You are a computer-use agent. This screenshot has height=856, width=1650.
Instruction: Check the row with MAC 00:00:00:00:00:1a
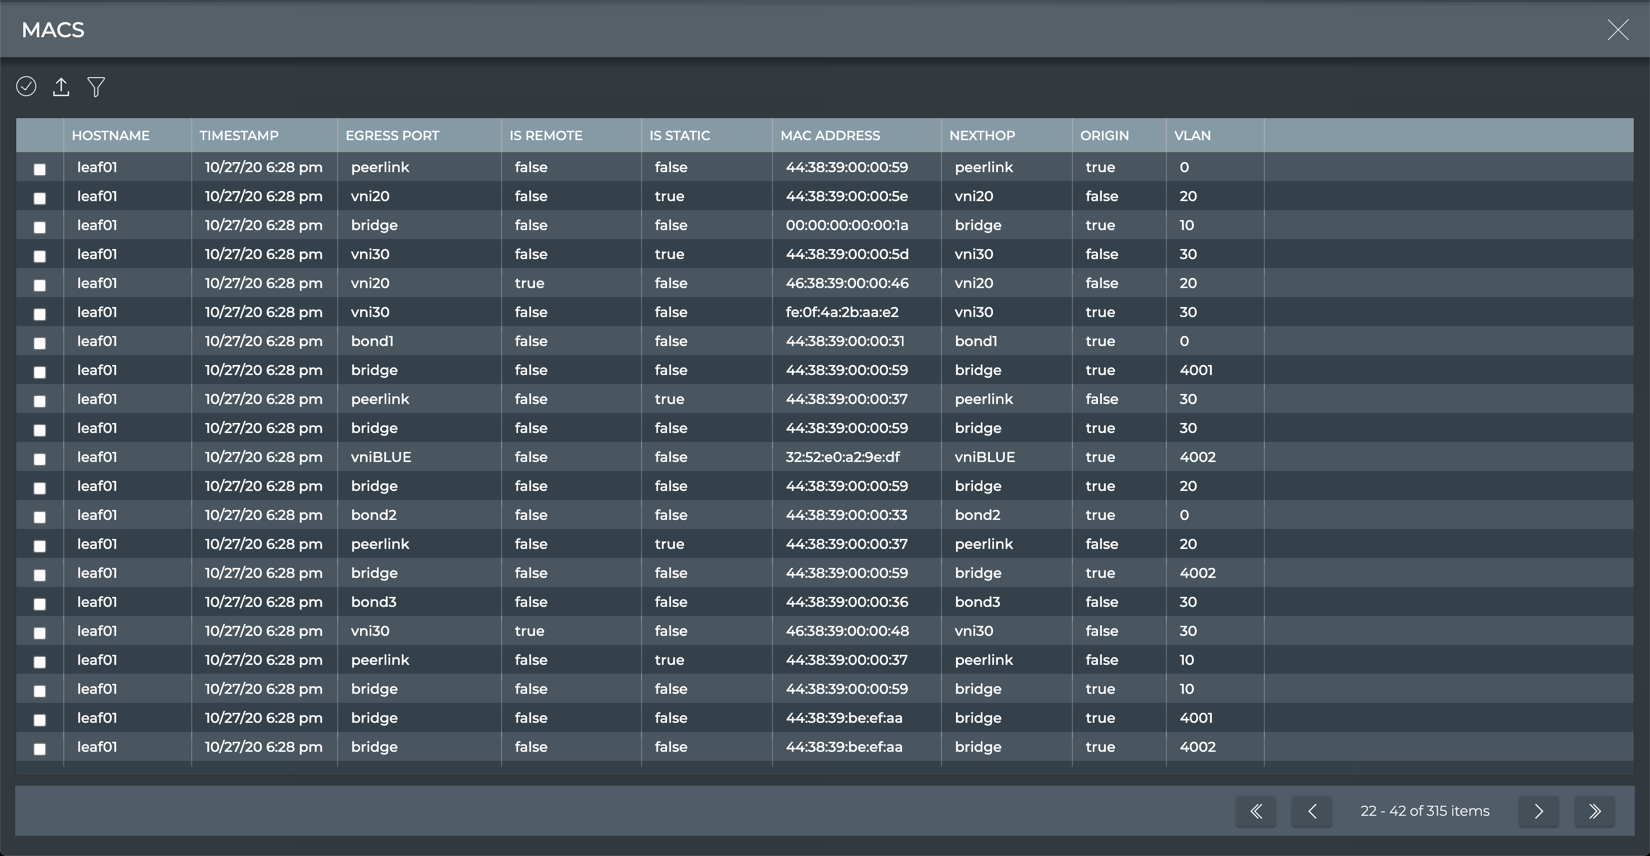point(40,227)
